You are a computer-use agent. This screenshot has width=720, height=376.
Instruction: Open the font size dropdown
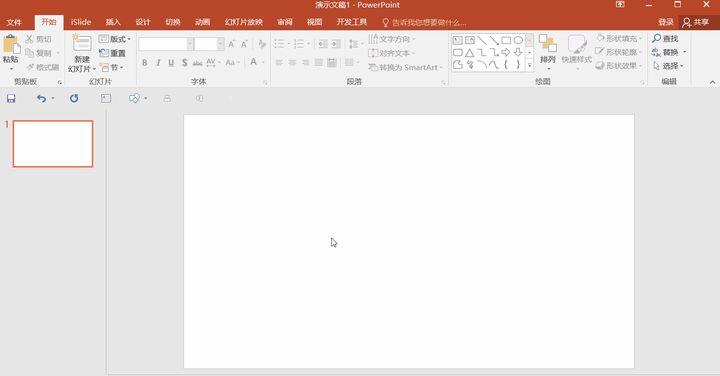220,44
